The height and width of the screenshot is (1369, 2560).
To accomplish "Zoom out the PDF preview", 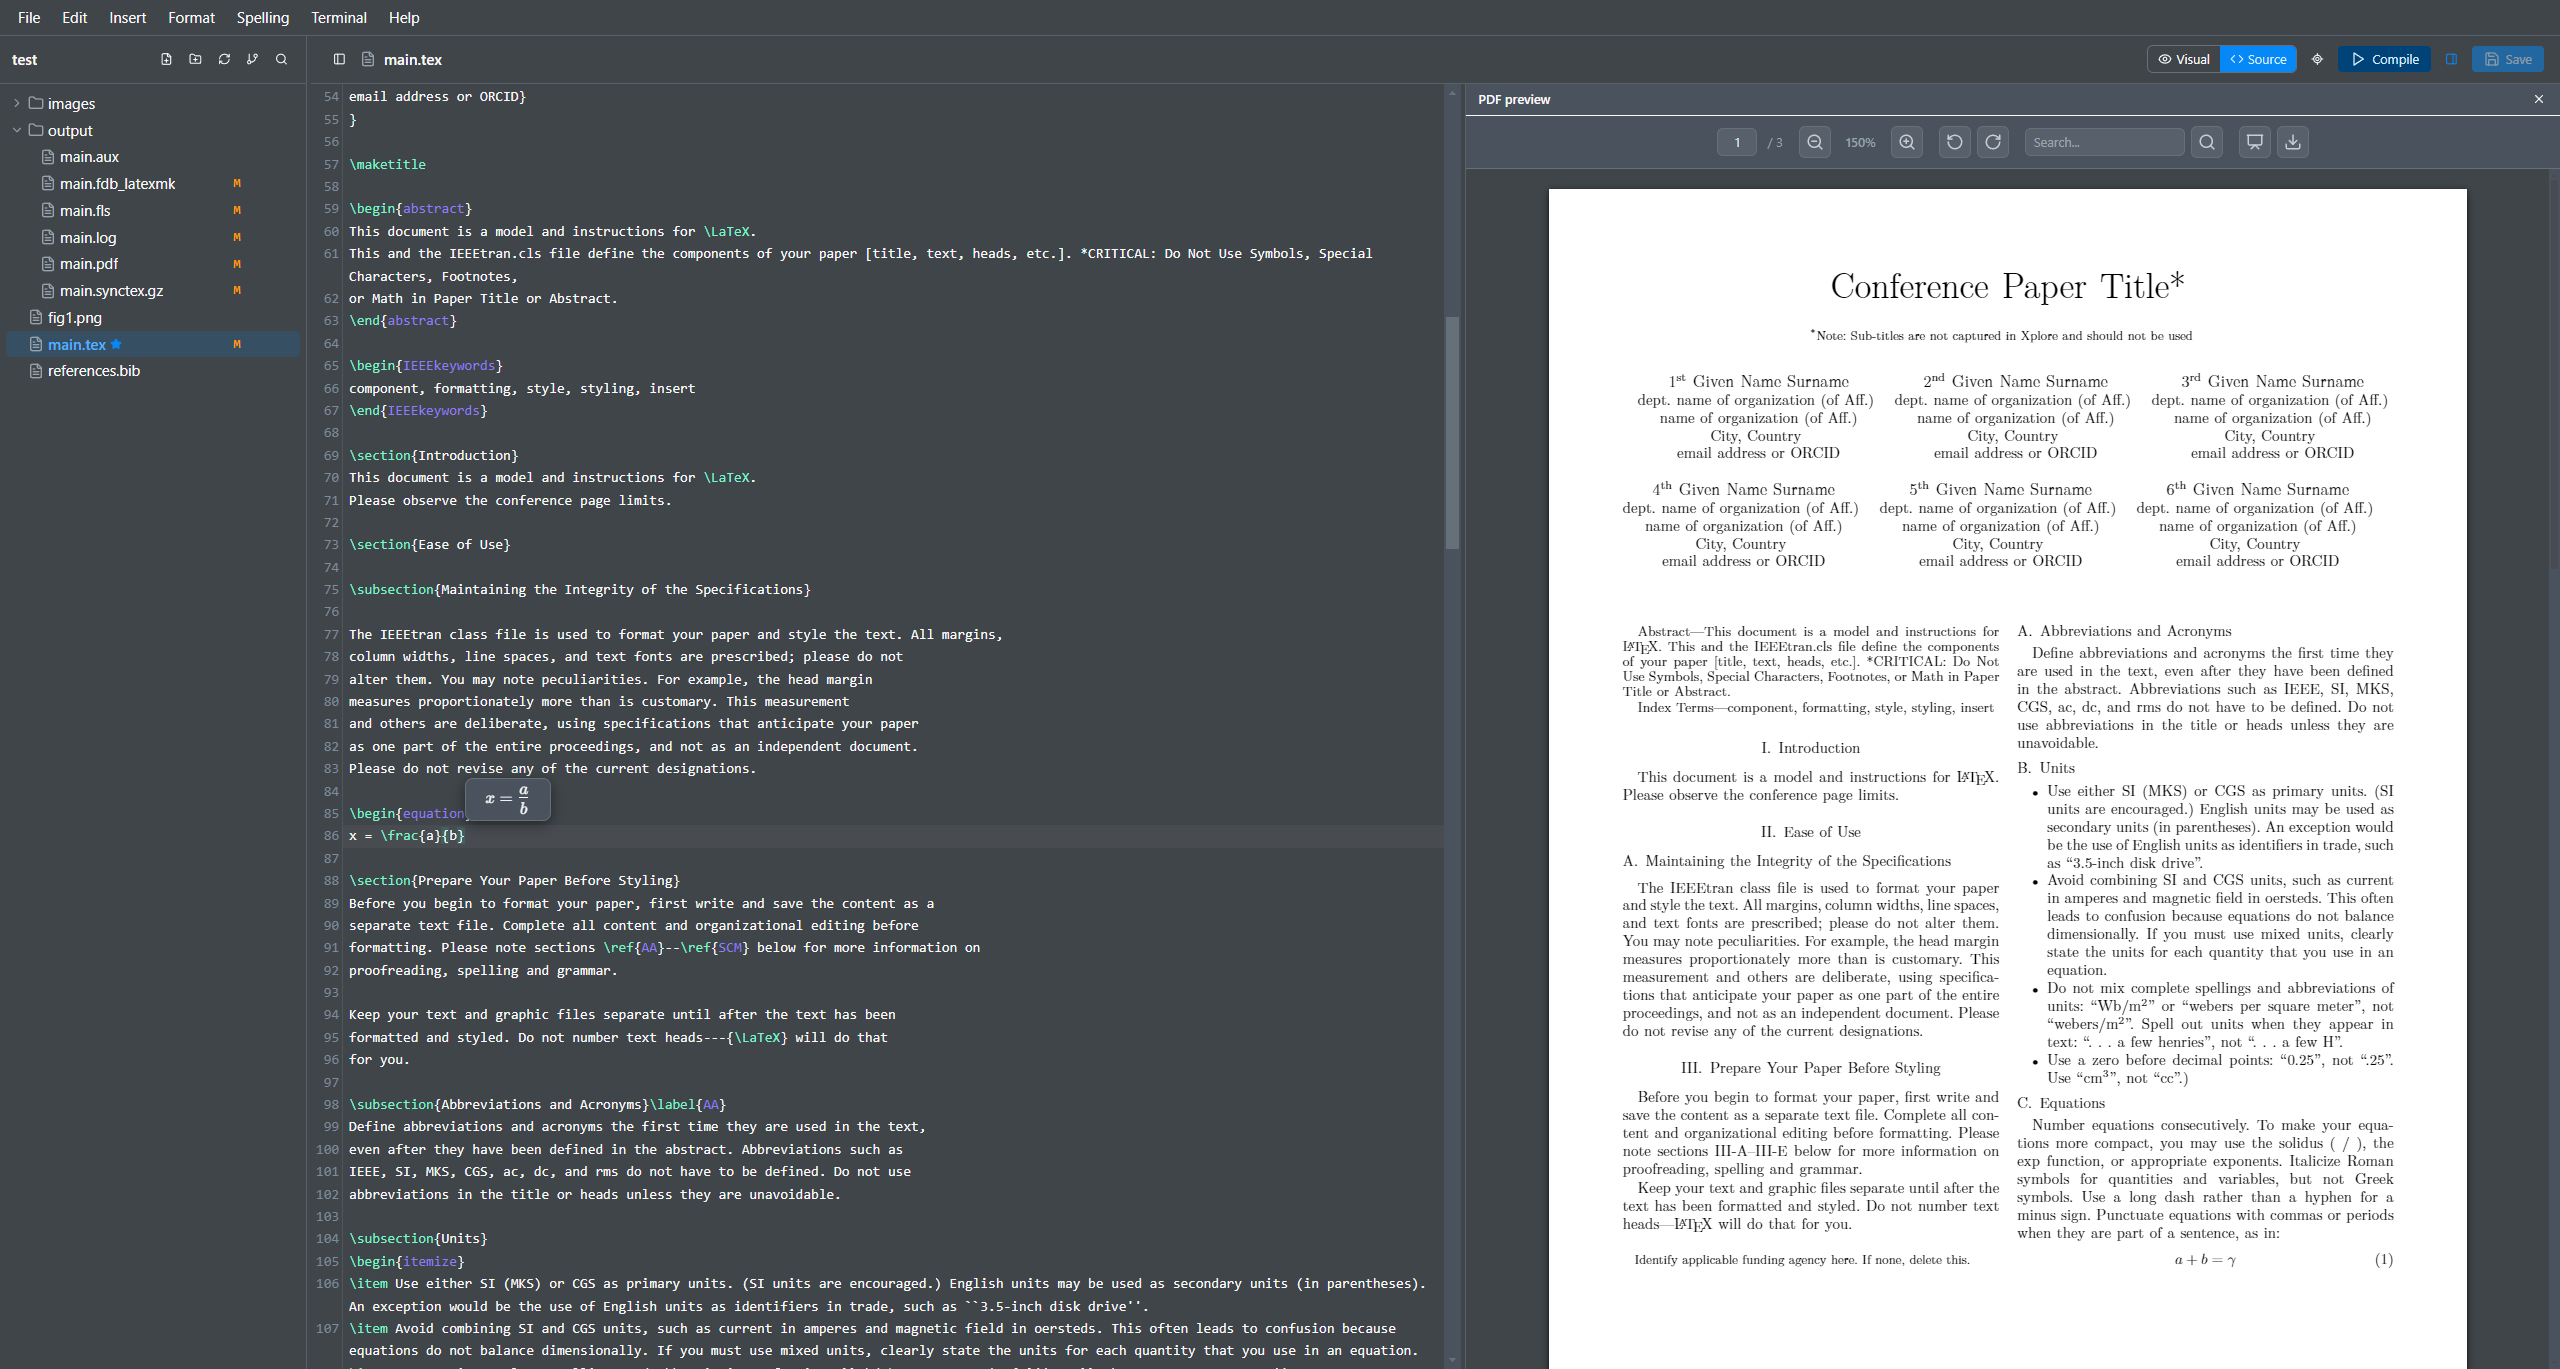I will [x=1815, y=142].
